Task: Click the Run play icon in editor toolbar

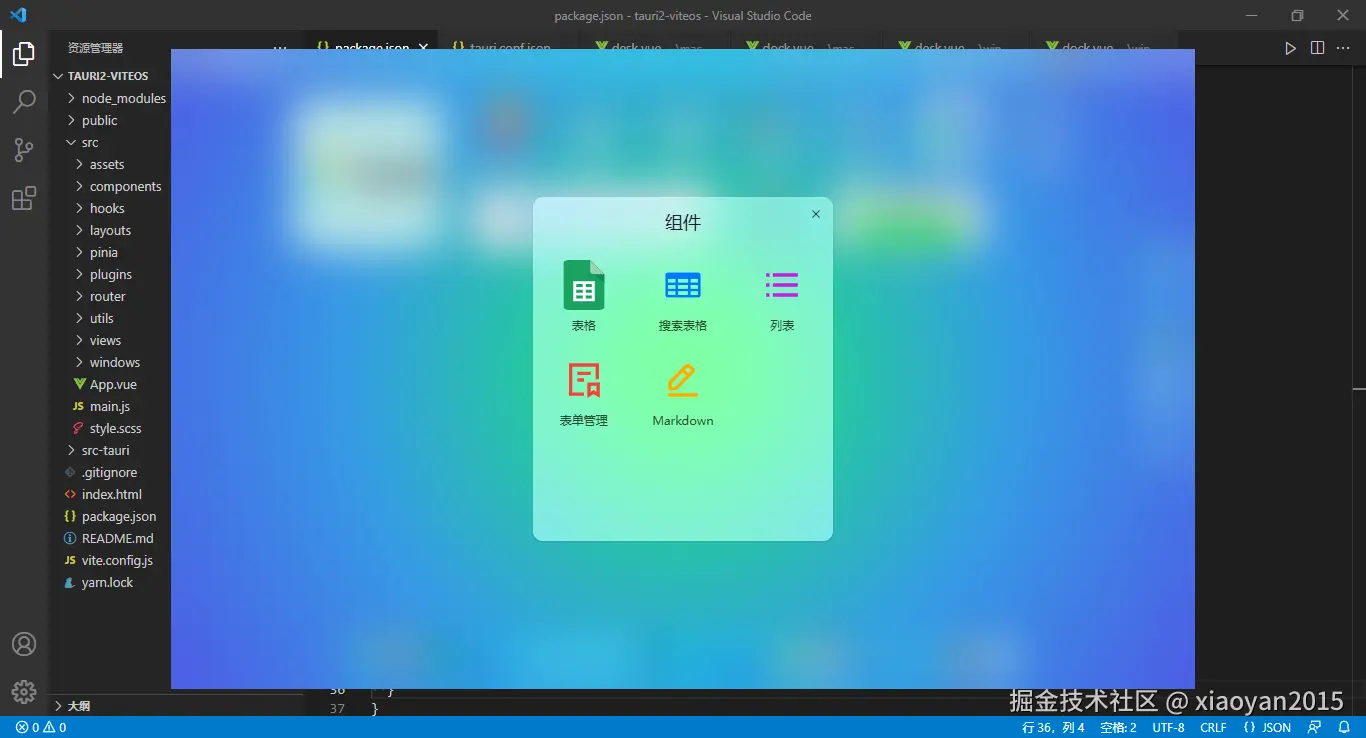Action: (1290, 48)
